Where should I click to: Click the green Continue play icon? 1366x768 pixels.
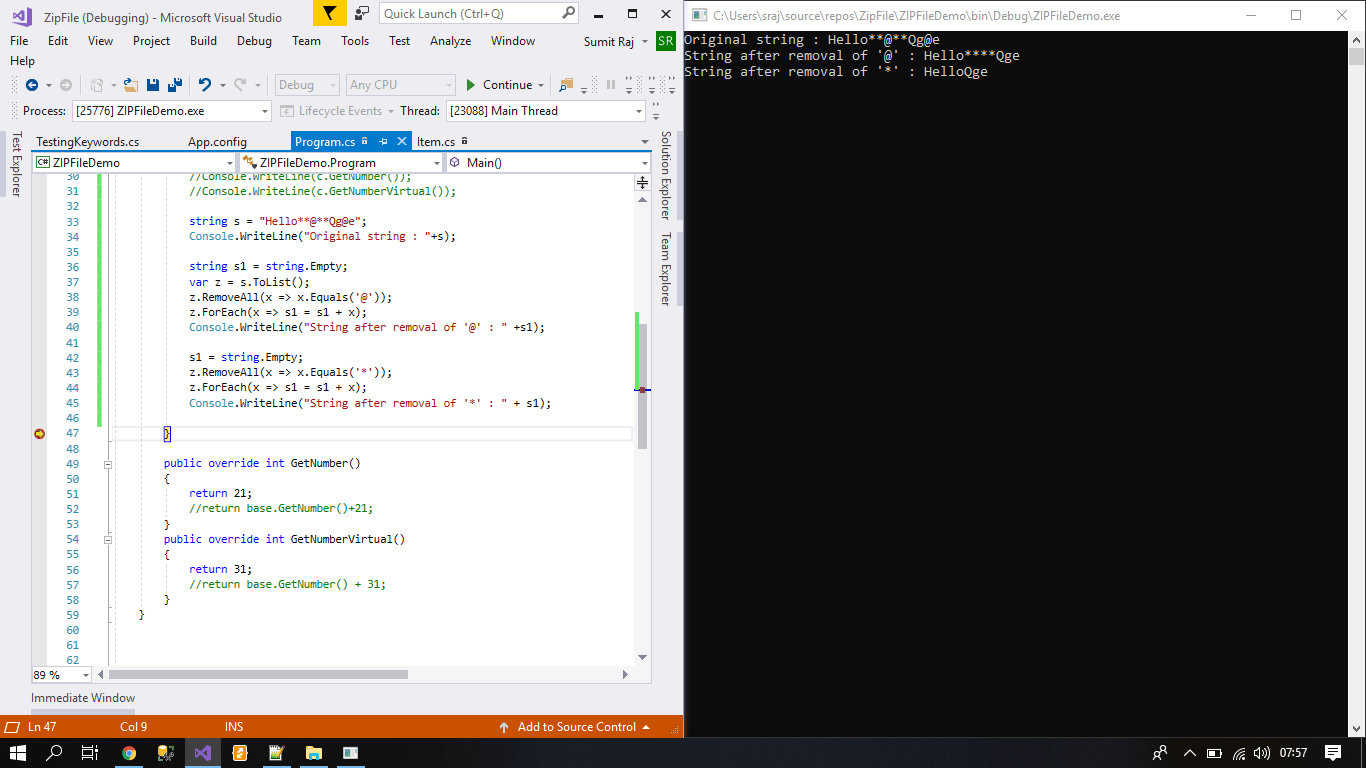(471, 85)
